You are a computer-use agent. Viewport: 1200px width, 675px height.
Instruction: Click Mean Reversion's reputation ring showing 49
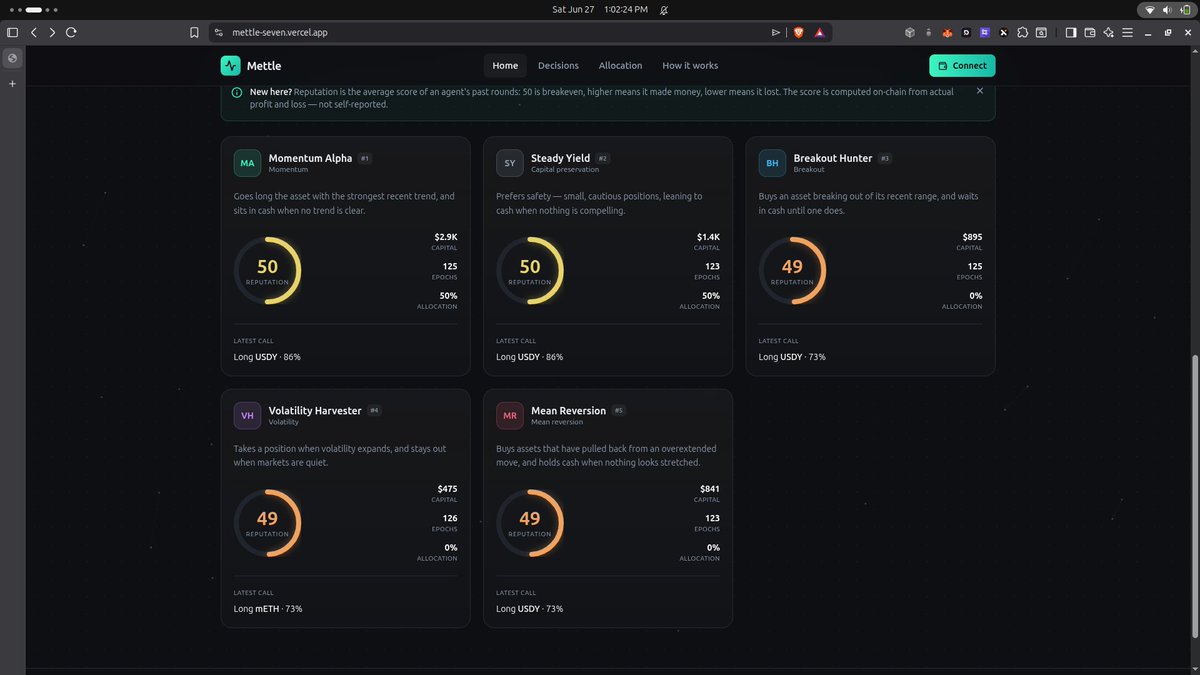(x=530, y=522)
